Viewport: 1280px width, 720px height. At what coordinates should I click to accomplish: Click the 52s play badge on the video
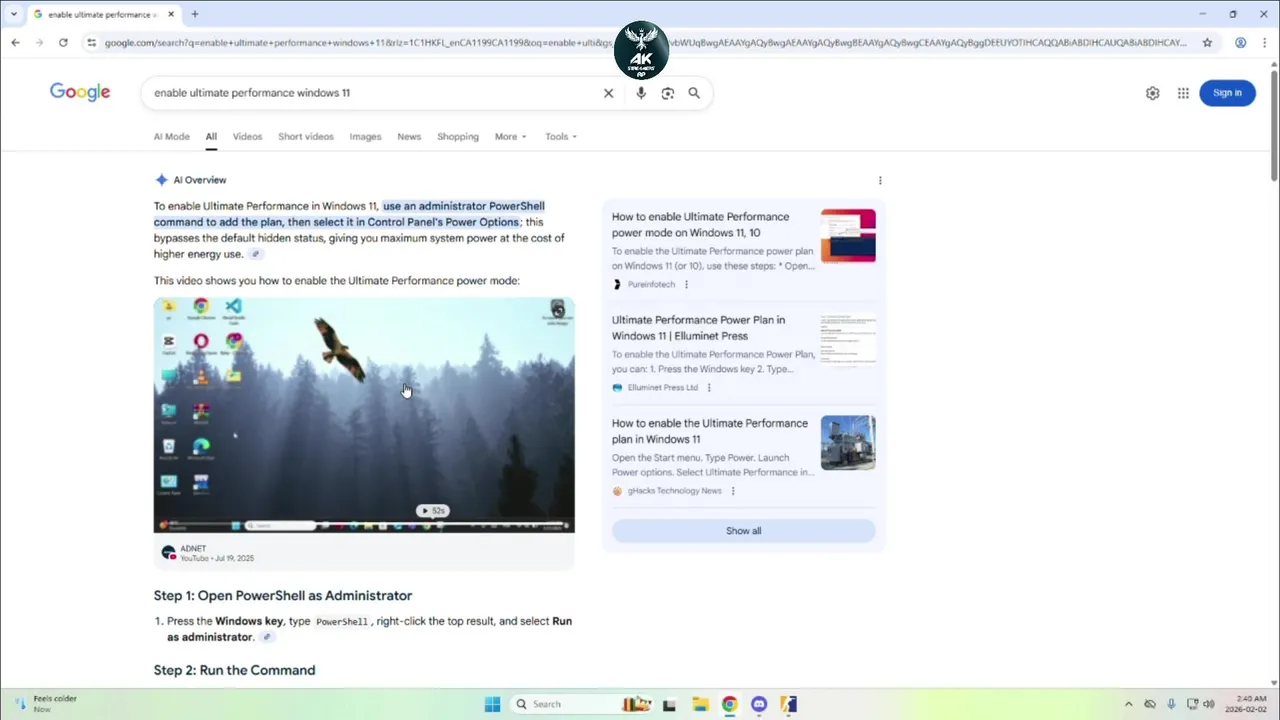(432, 511)
